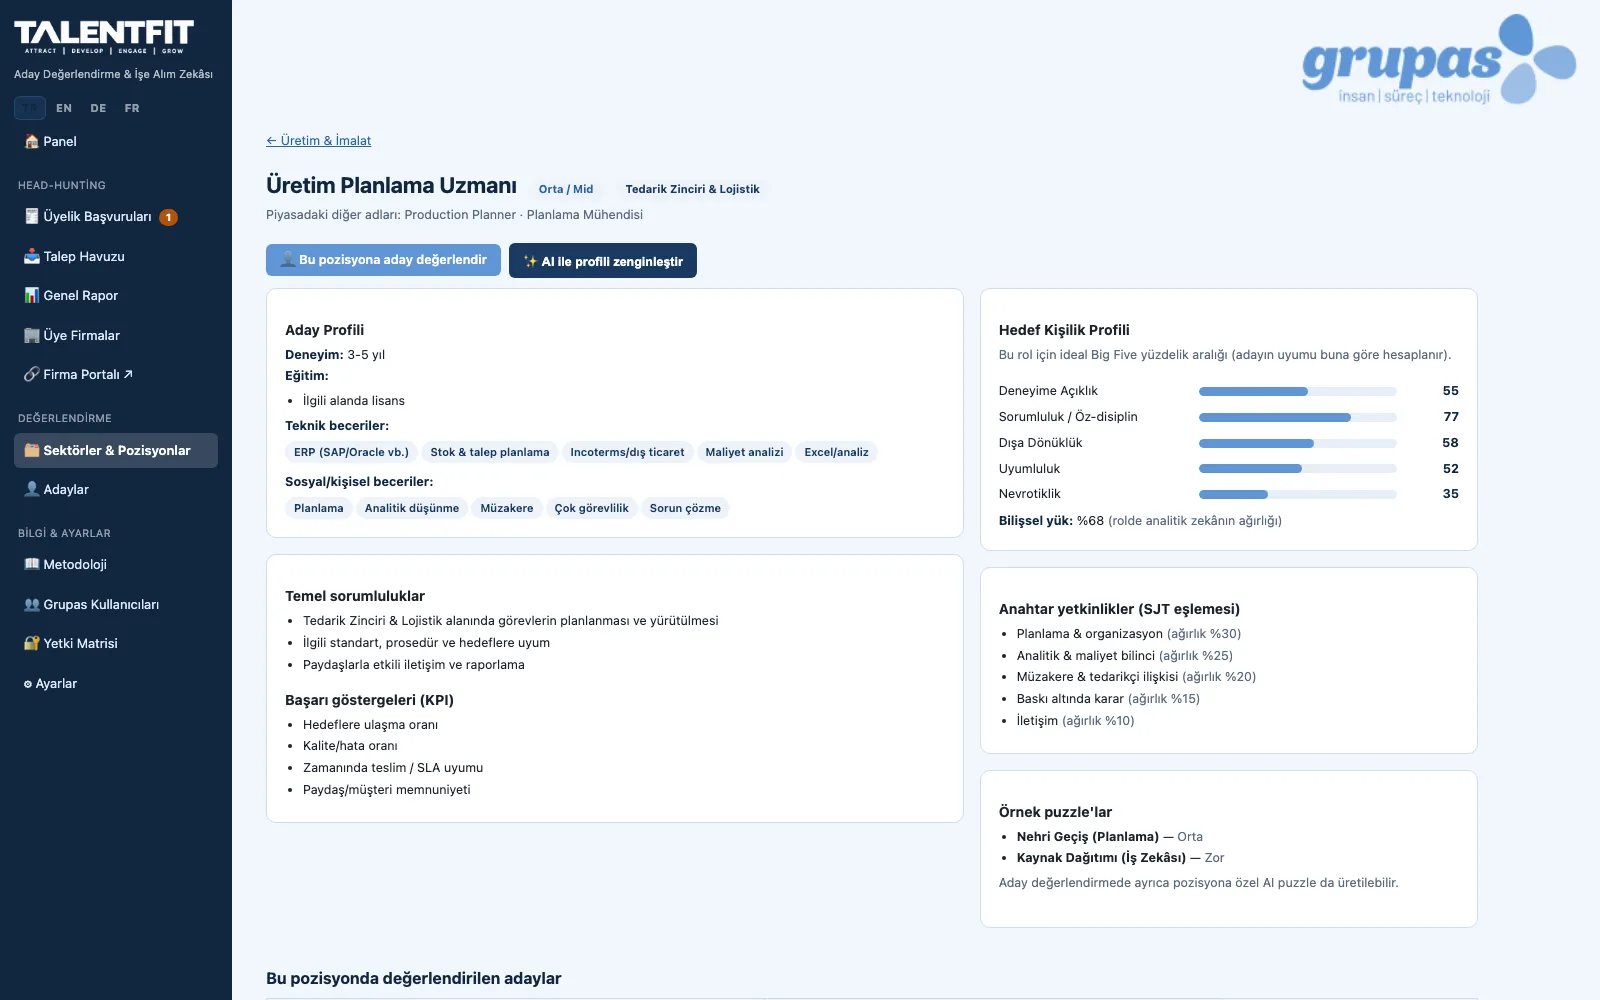Switch language to EN
Viewport: 1600px width, 1000px height.
[x=64, y=108]
